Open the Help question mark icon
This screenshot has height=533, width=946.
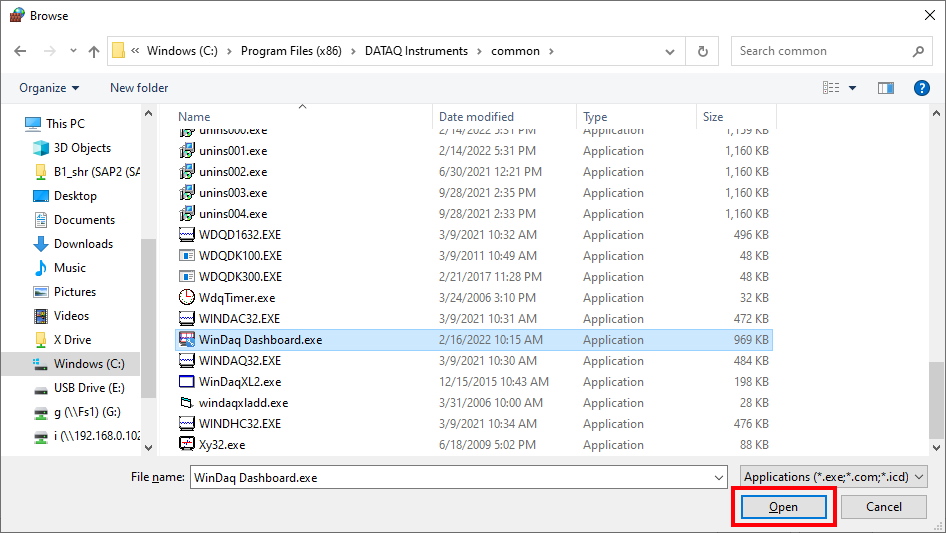[x=921, y=88]
